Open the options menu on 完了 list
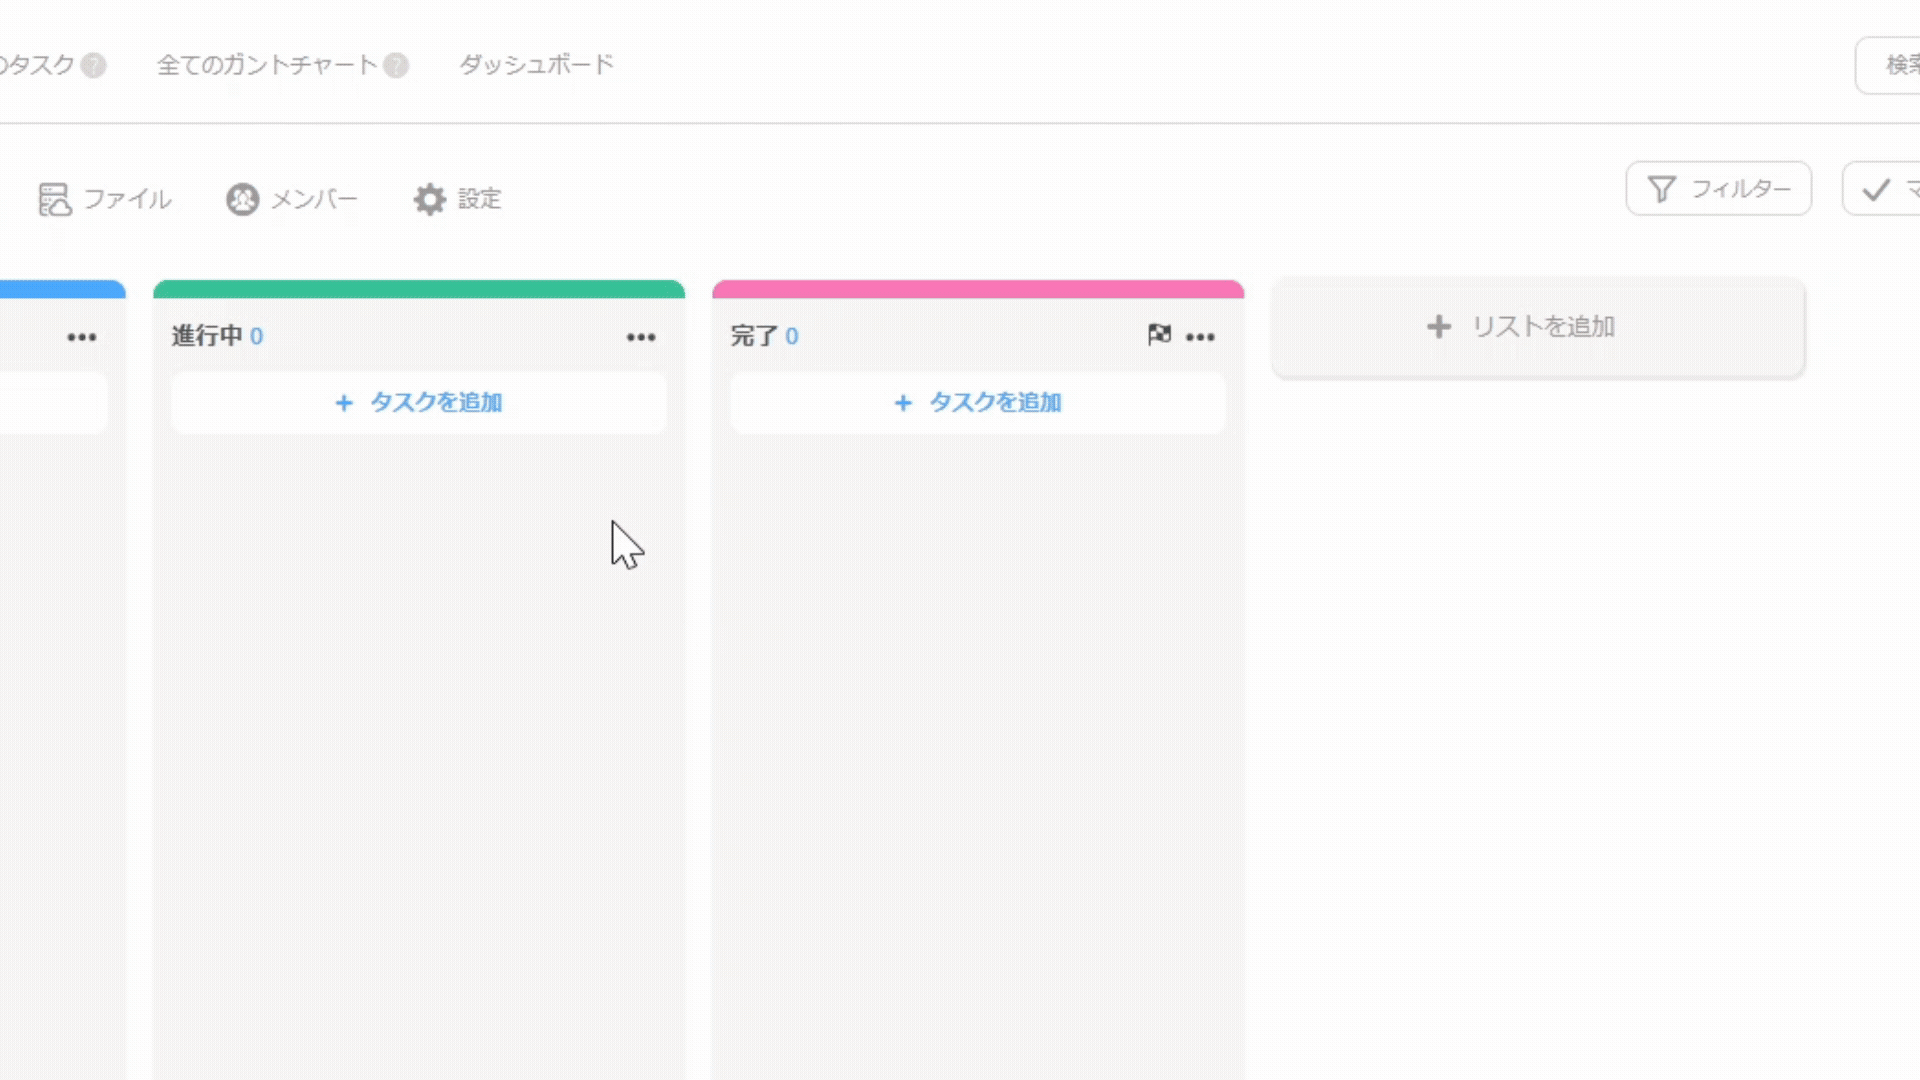 point(1200,337)
